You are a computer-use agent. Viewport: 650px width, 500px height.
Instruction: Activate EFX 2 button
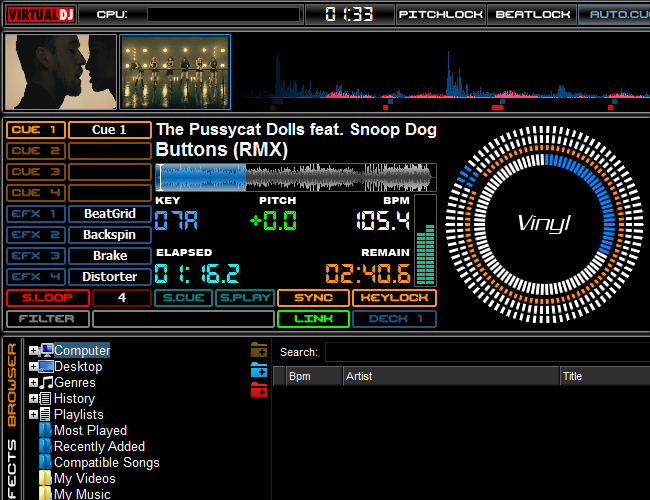point(36,235)
